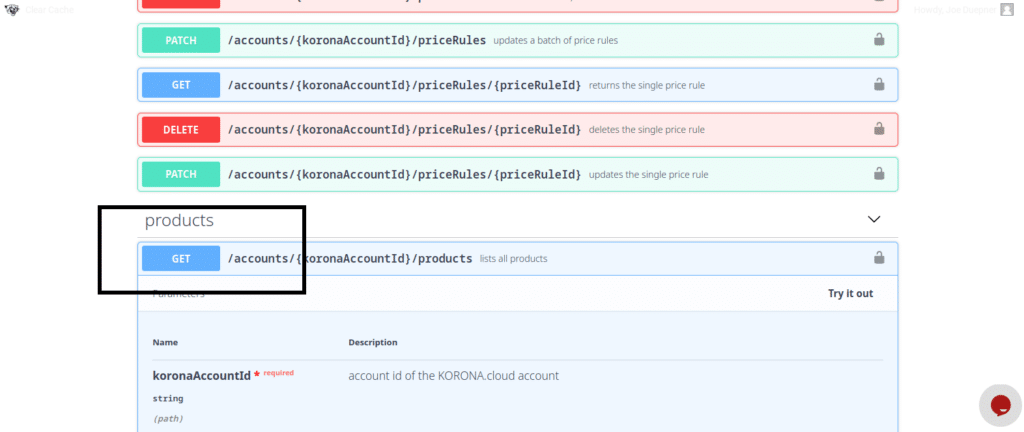Screen dimensions: 1024x432
Task: Open the products section heading
Action: click(x=179, y=219)
